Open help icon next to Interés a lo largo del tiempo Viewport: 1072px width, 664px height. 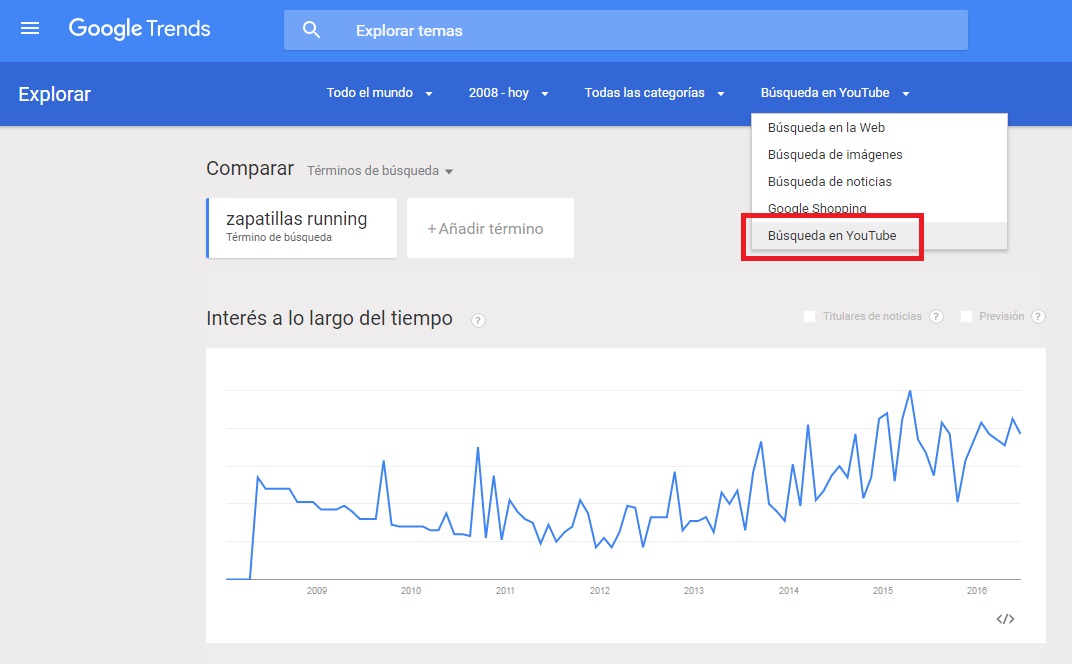479,320
